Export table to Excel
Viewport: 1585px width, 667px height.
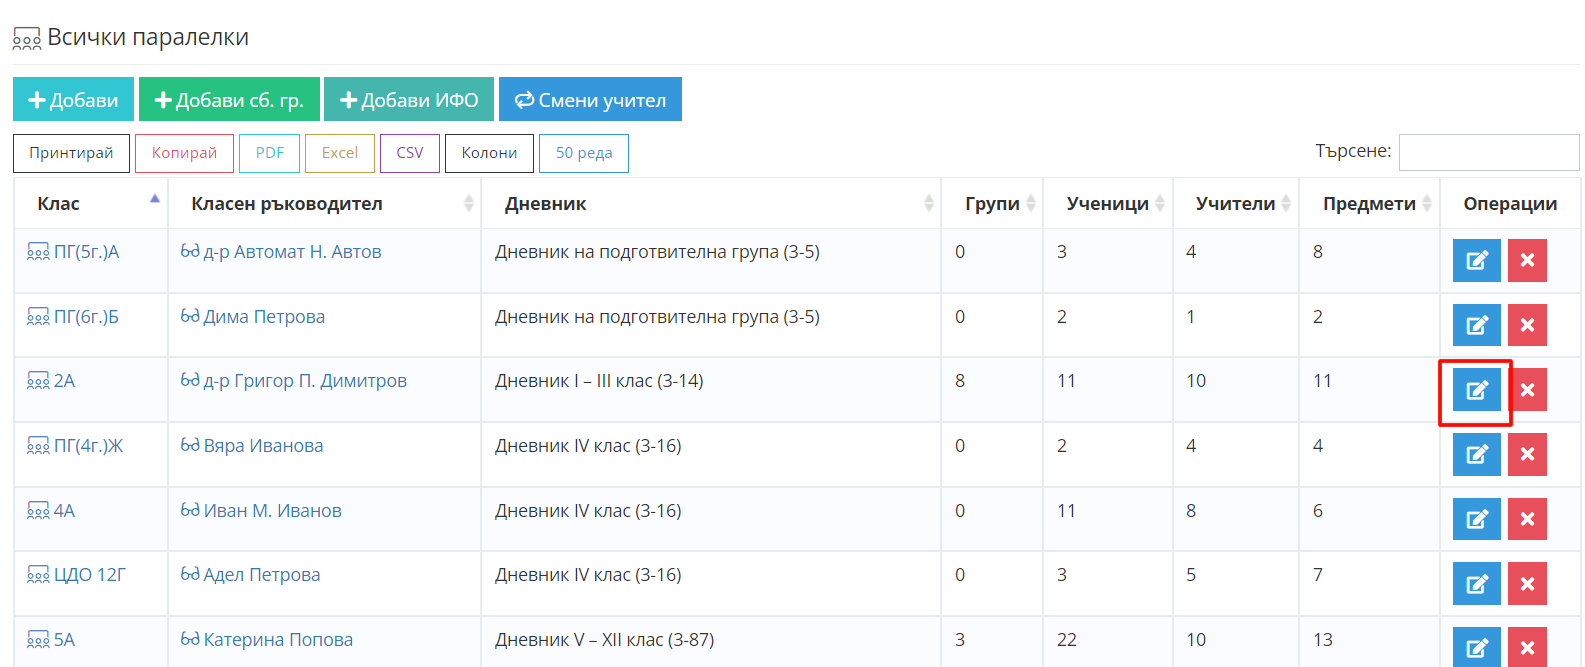(x=340, y=153)
